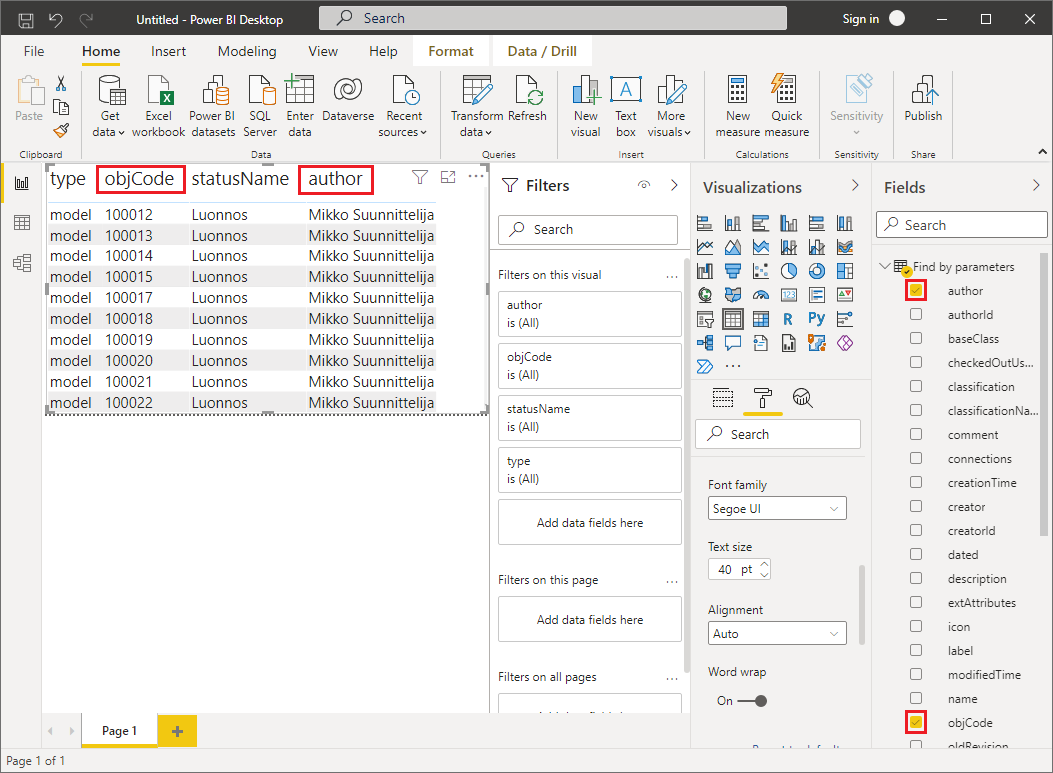Open the Modeling ribbon tab
The image size is (1053, 773).
click(247, 51)
